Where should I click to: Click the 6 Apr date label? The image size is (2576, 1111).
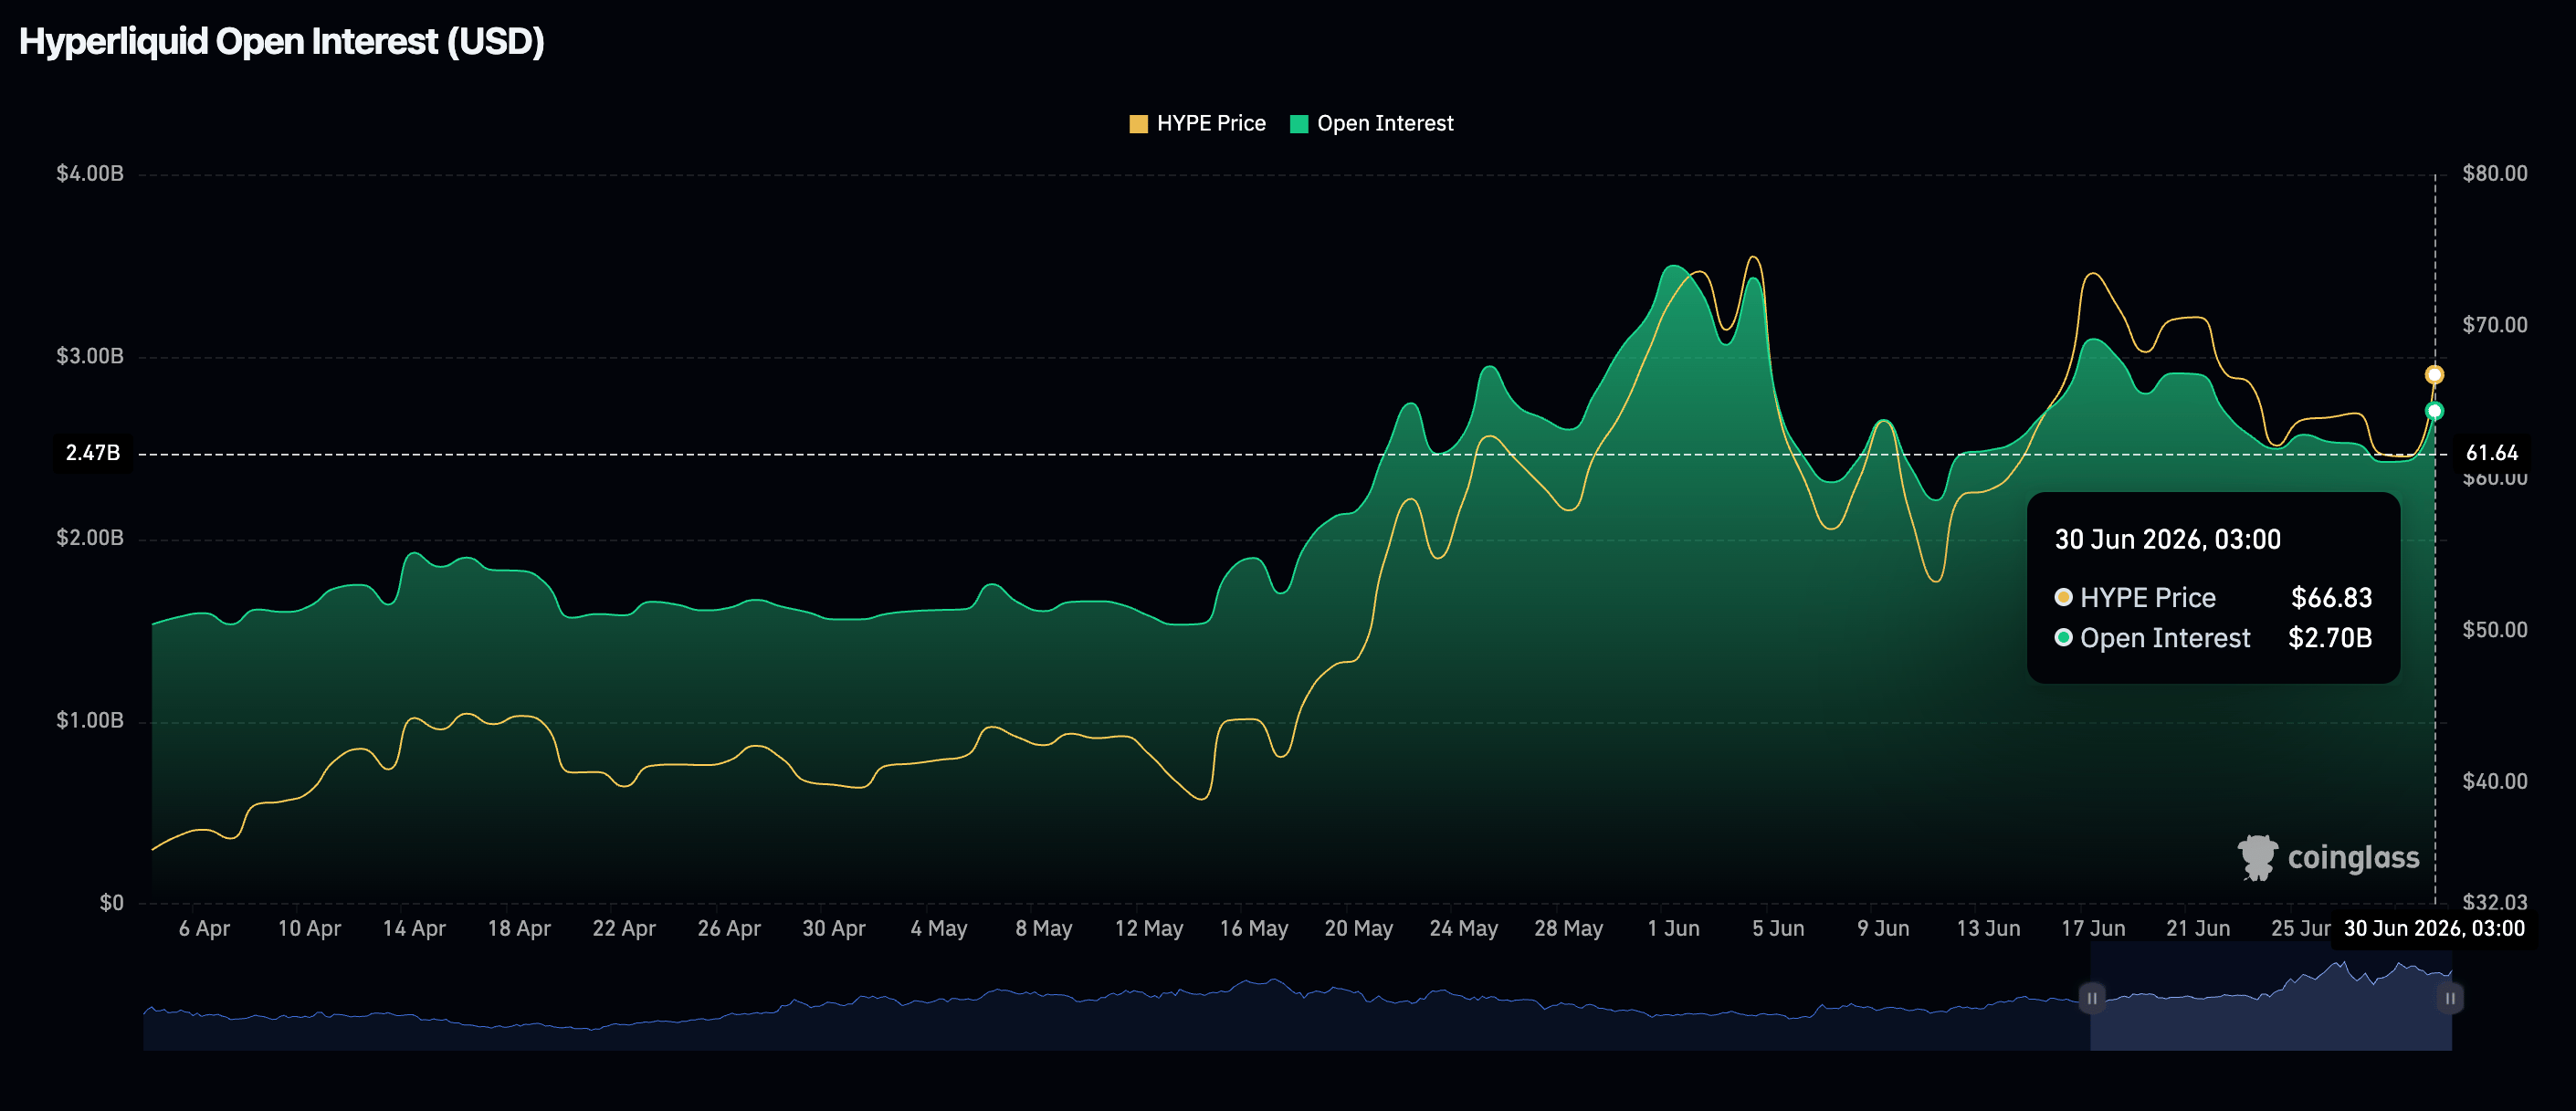coord(204,928)
